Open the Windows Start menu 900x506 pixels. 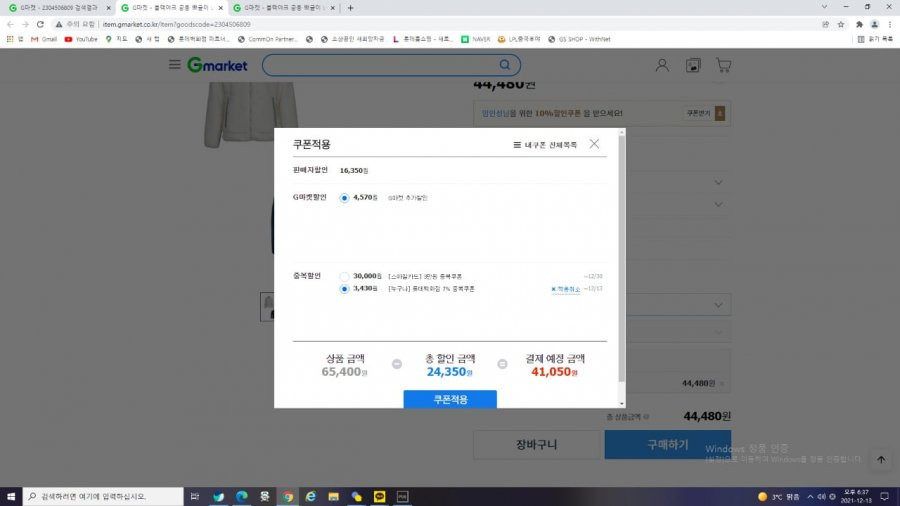click(11, 496)
